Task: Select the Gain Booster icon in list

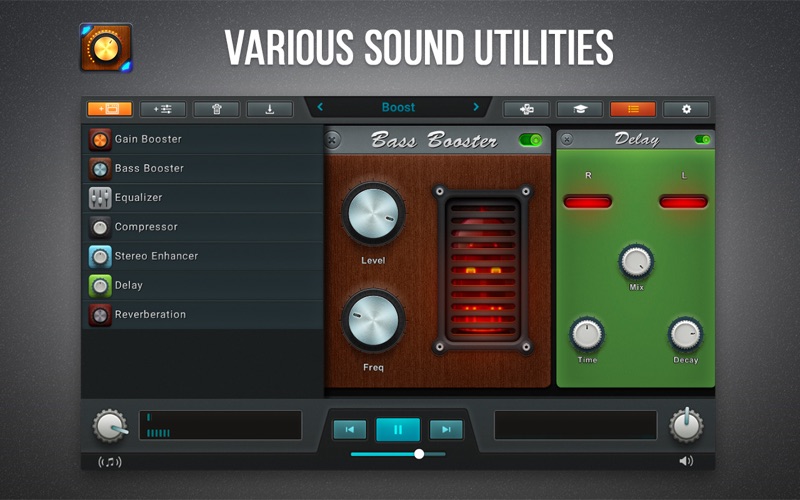Action: pyautogui.click(x=100, y=139)
